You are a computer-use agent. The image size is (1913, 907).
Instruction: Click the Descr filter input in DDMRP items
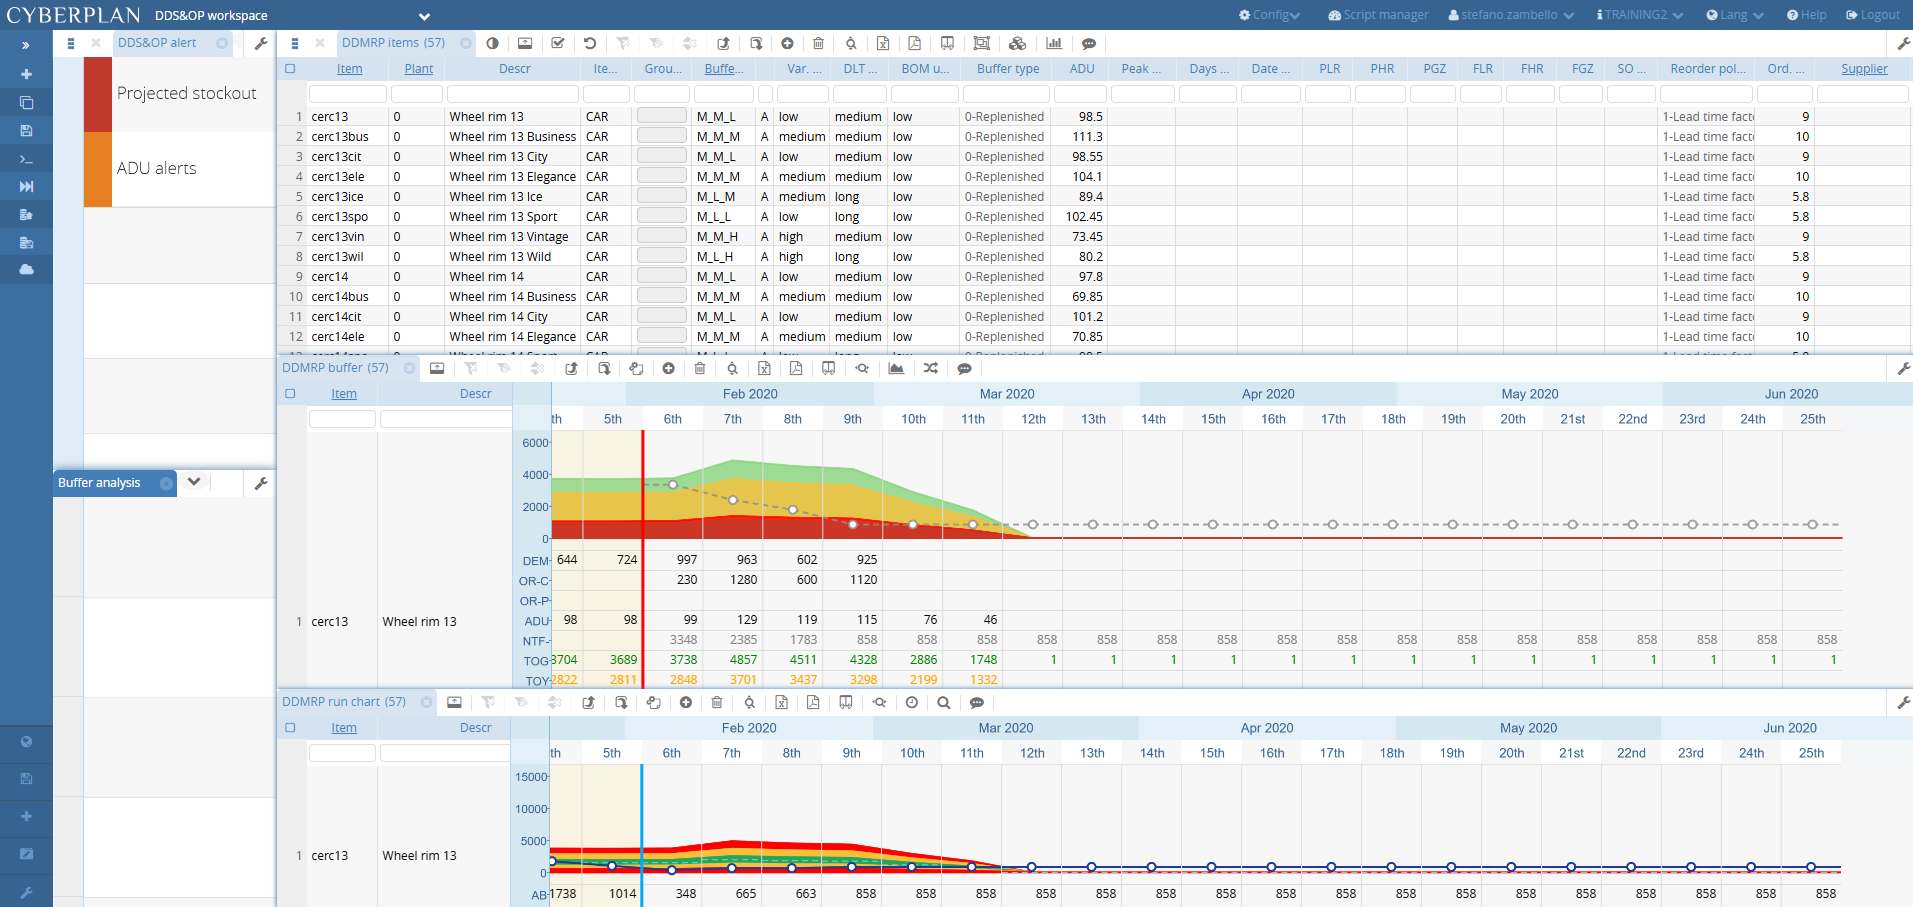[x=513, y=94]
